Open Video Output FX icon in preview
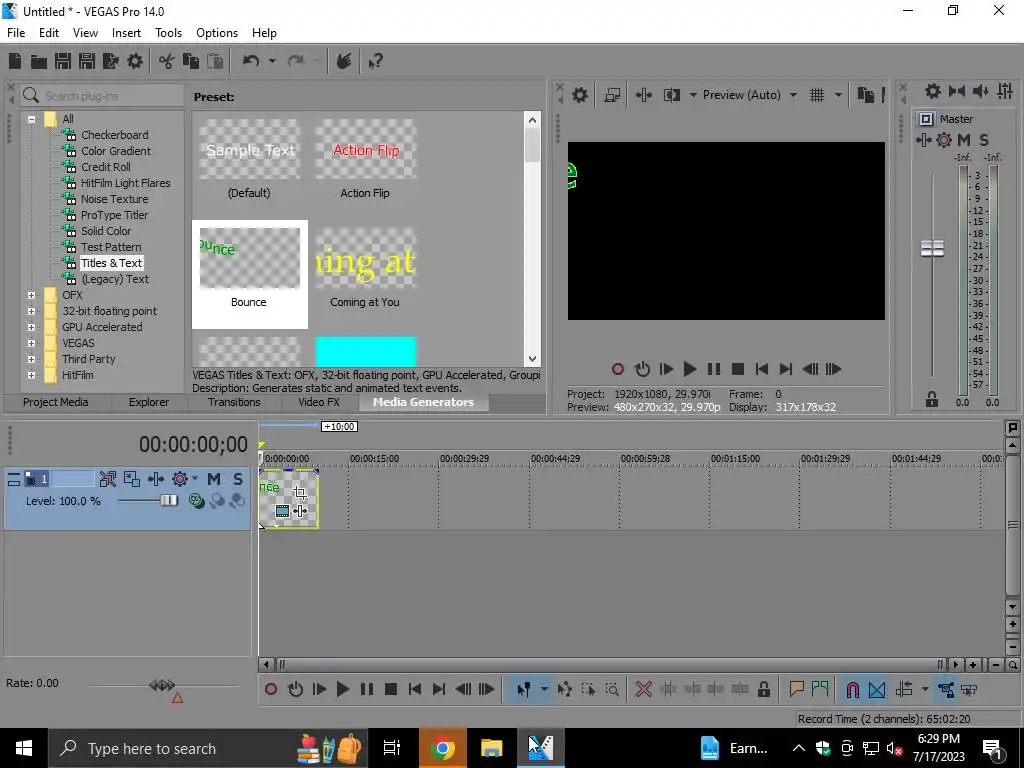The height and width of the screenshot is (768, 1024). [x=644, y=95]
